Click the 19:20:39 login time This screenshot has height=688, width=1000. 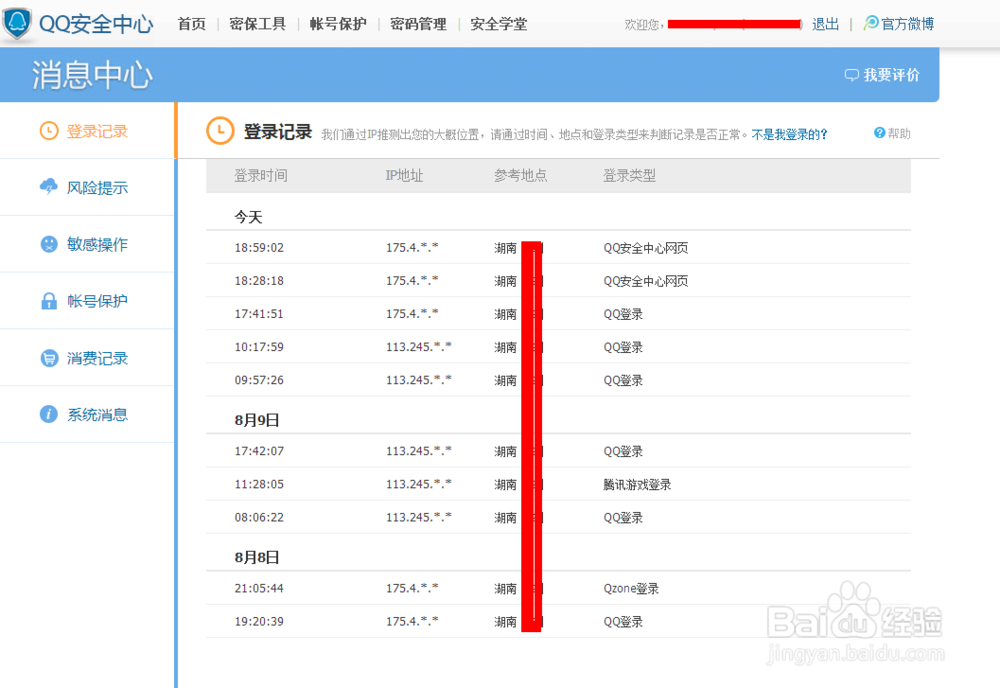[x=259, y=621]
